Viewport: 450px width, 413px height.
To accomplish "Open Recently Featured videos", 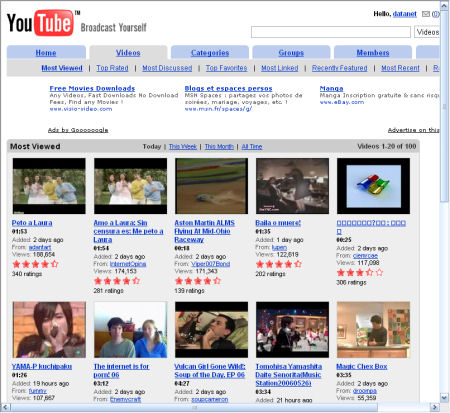I will (339, 68).
